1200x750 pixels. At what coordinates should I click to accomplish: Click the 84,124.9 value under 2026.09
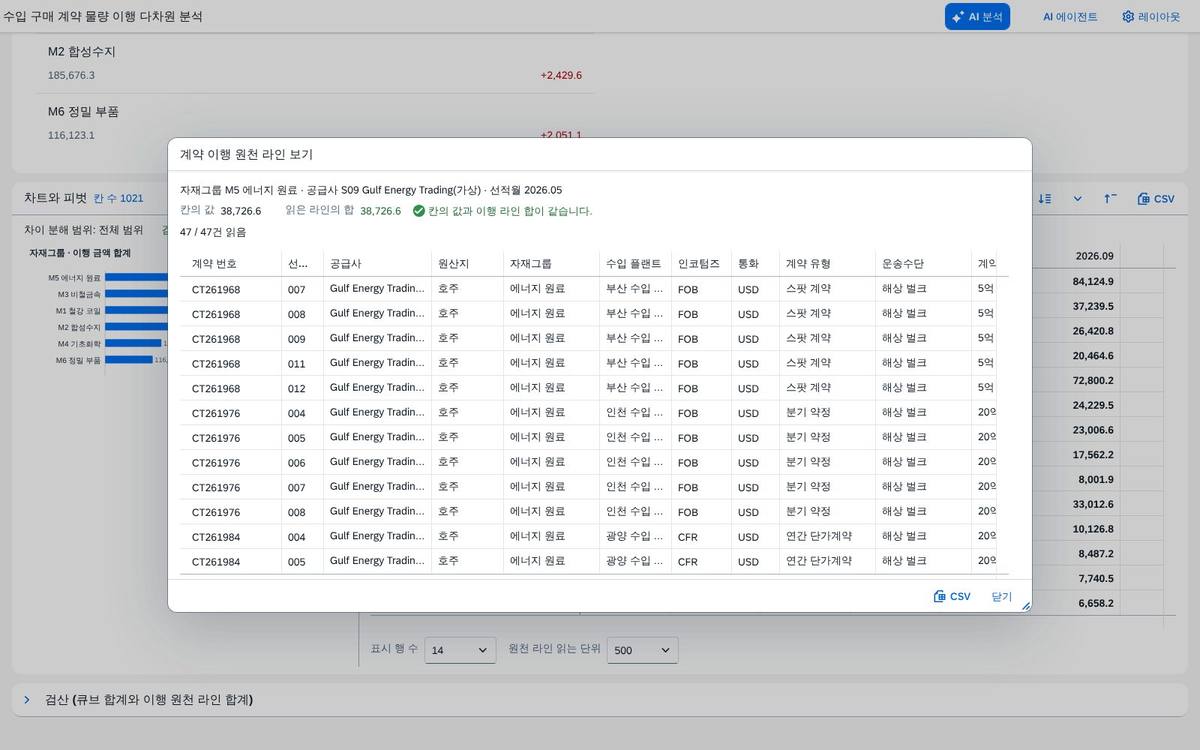coord(1093,282)
